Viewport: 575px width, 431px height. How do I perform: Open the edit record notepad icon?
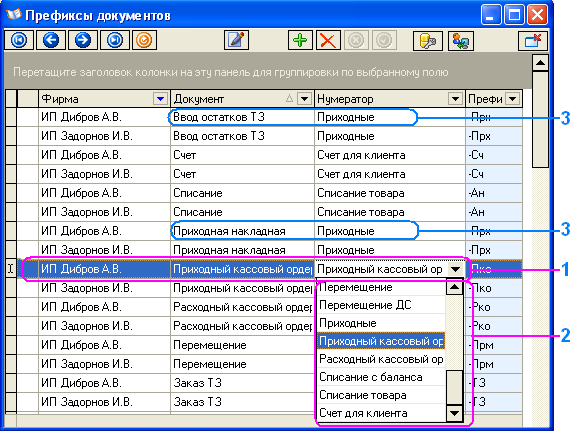pyautogui.click(x=237, y=40)
